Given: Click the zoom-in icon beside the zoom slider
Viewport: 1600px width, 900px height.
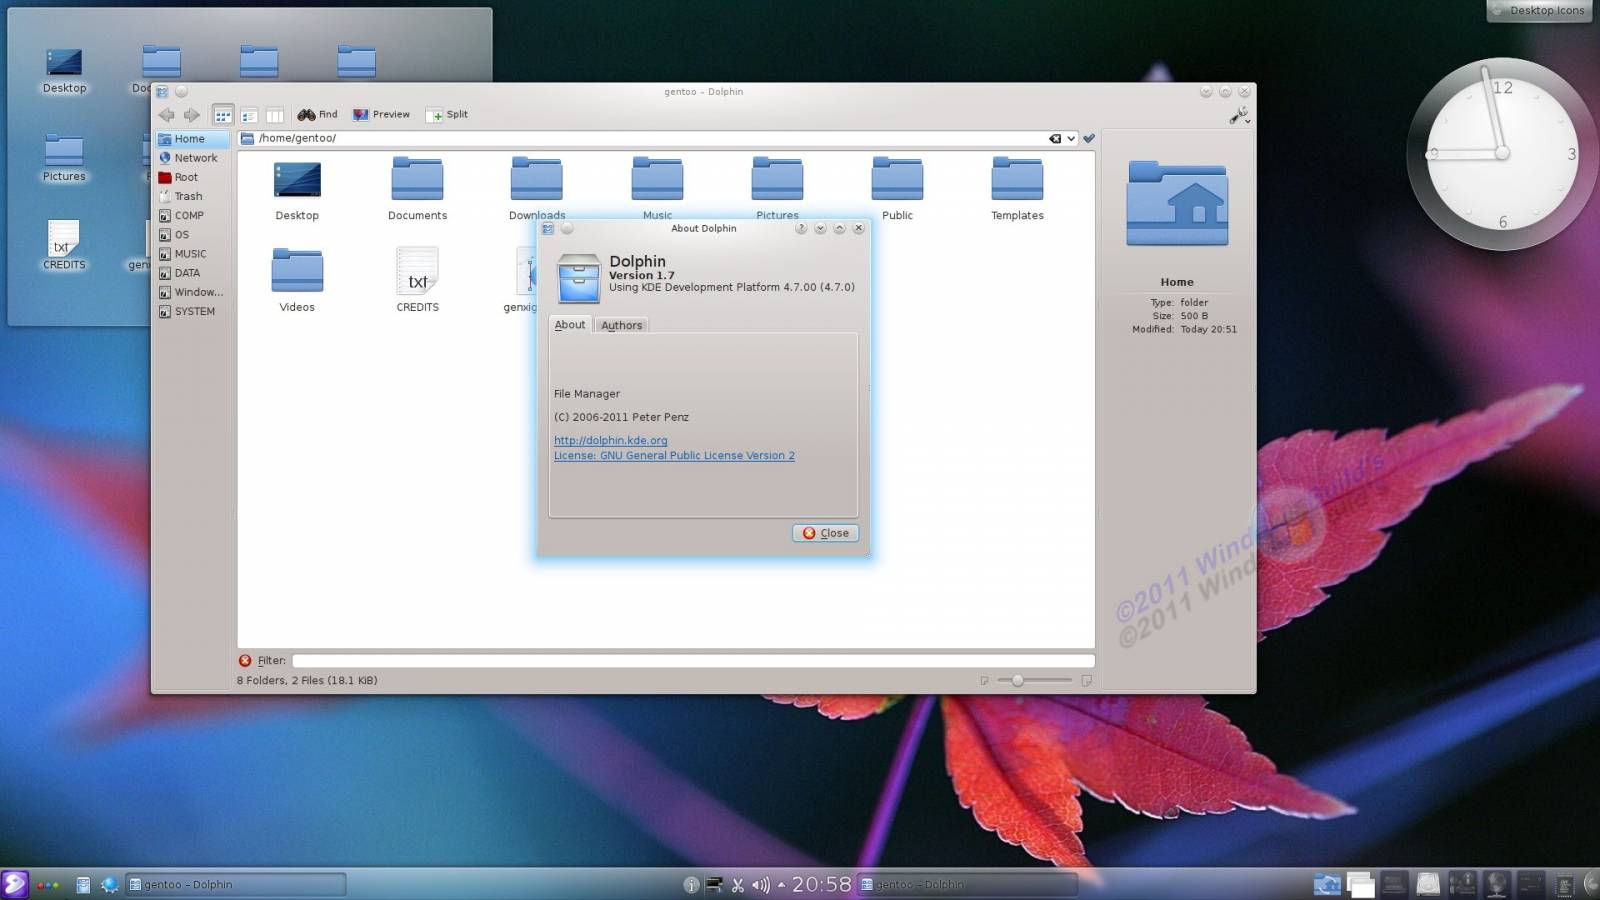Looking at the screenshot, I should tap(1086, 681).
